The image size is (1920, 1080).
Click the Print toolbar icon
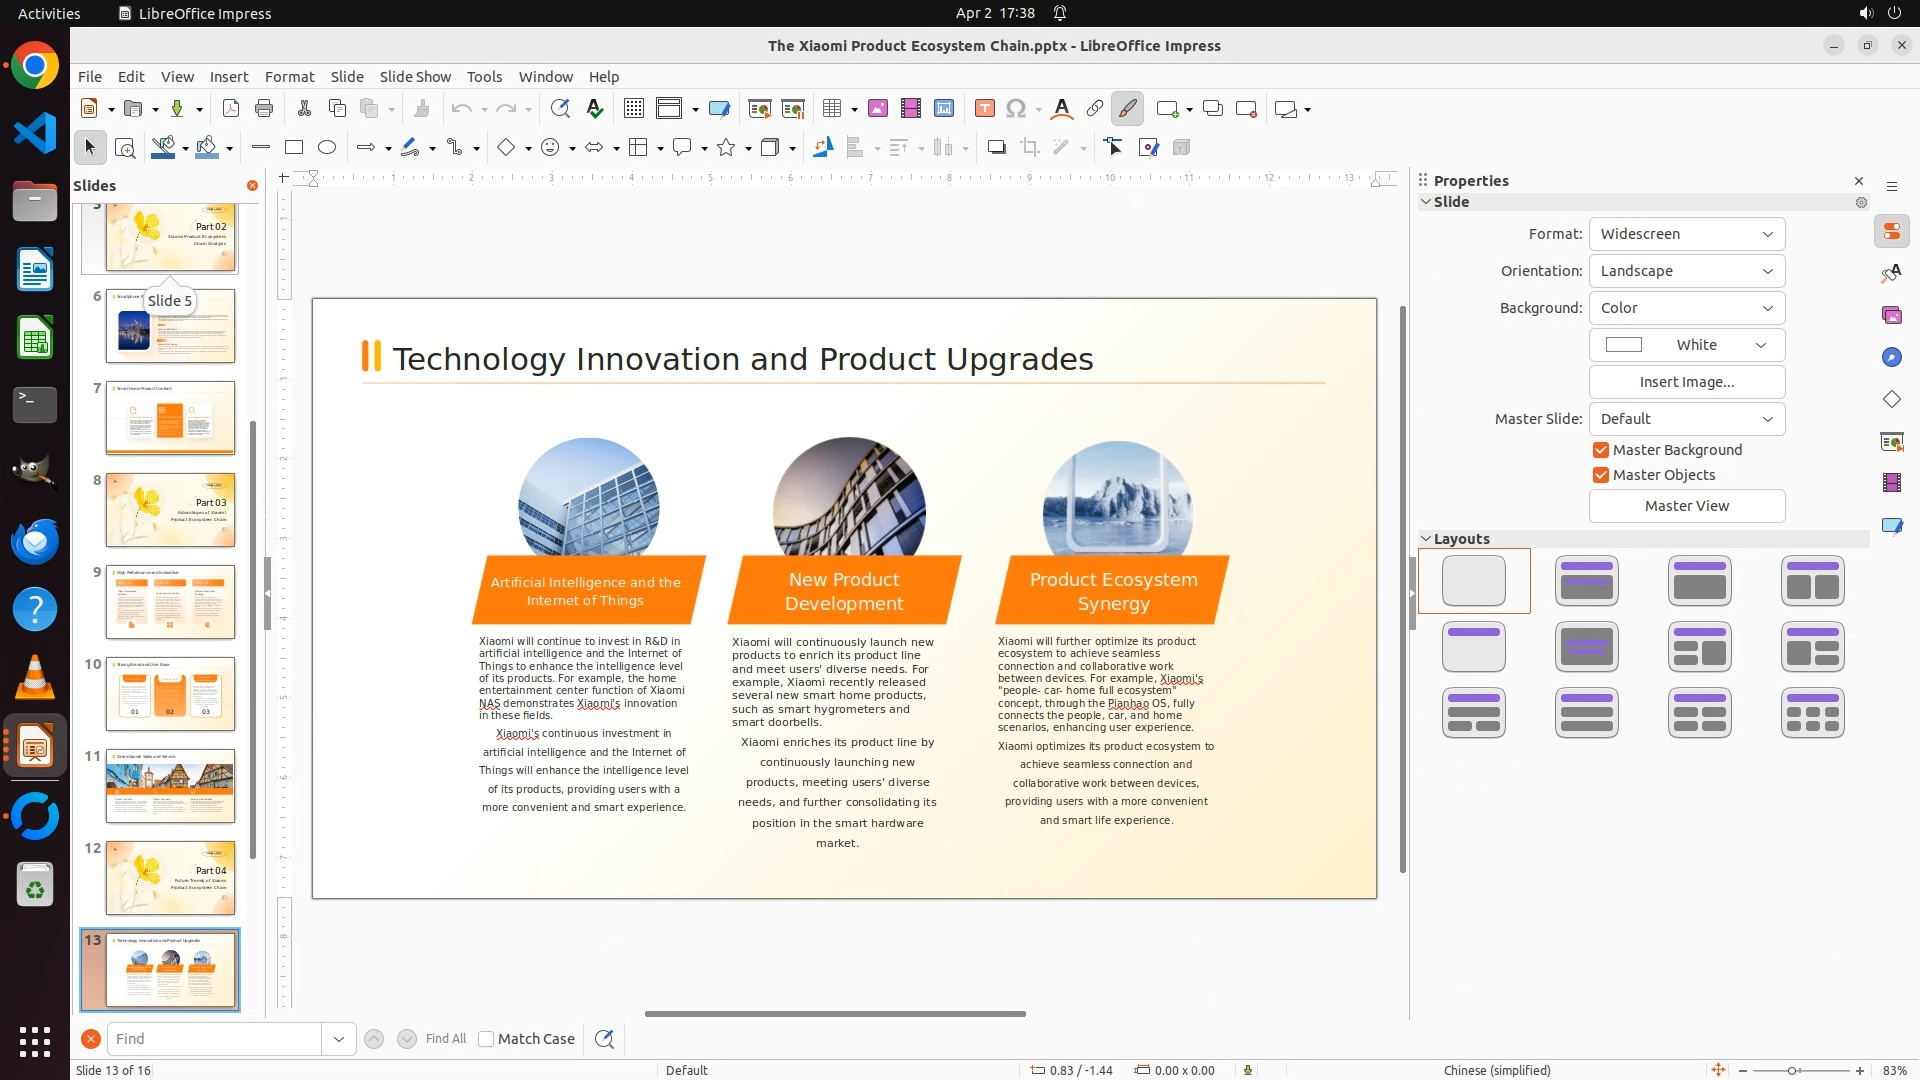point(264,109)
